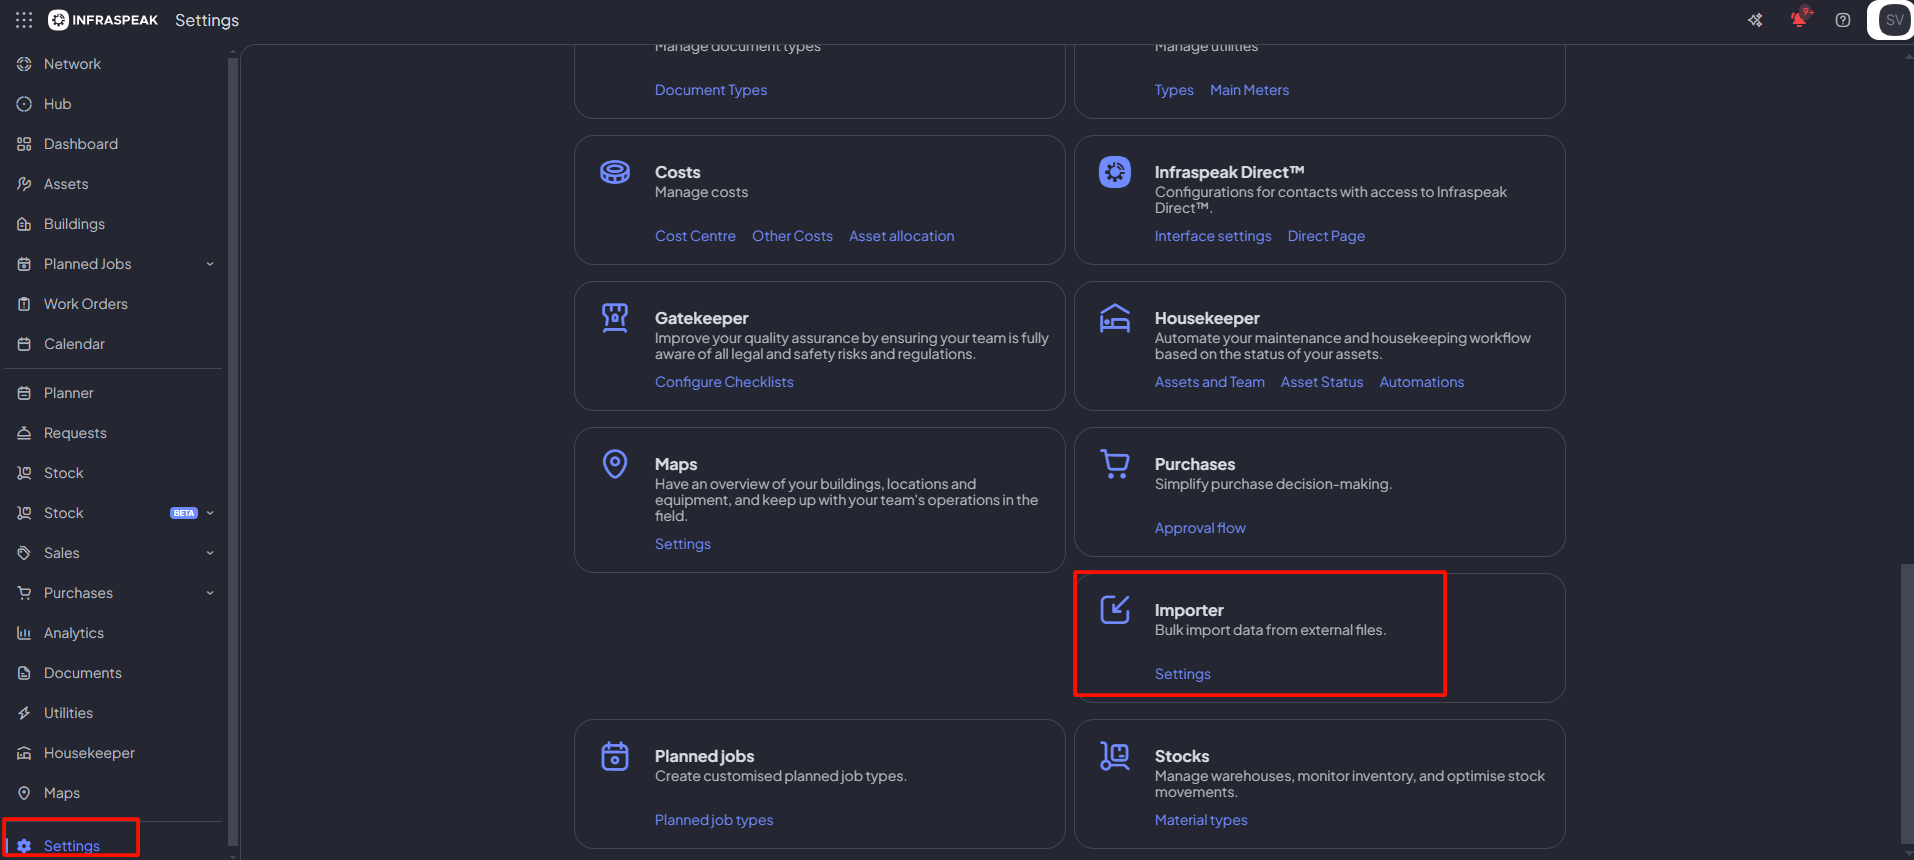Click the BETA badge beside Stock
Viewport: 1914px width, 860px height.
(x=184, y=513)
